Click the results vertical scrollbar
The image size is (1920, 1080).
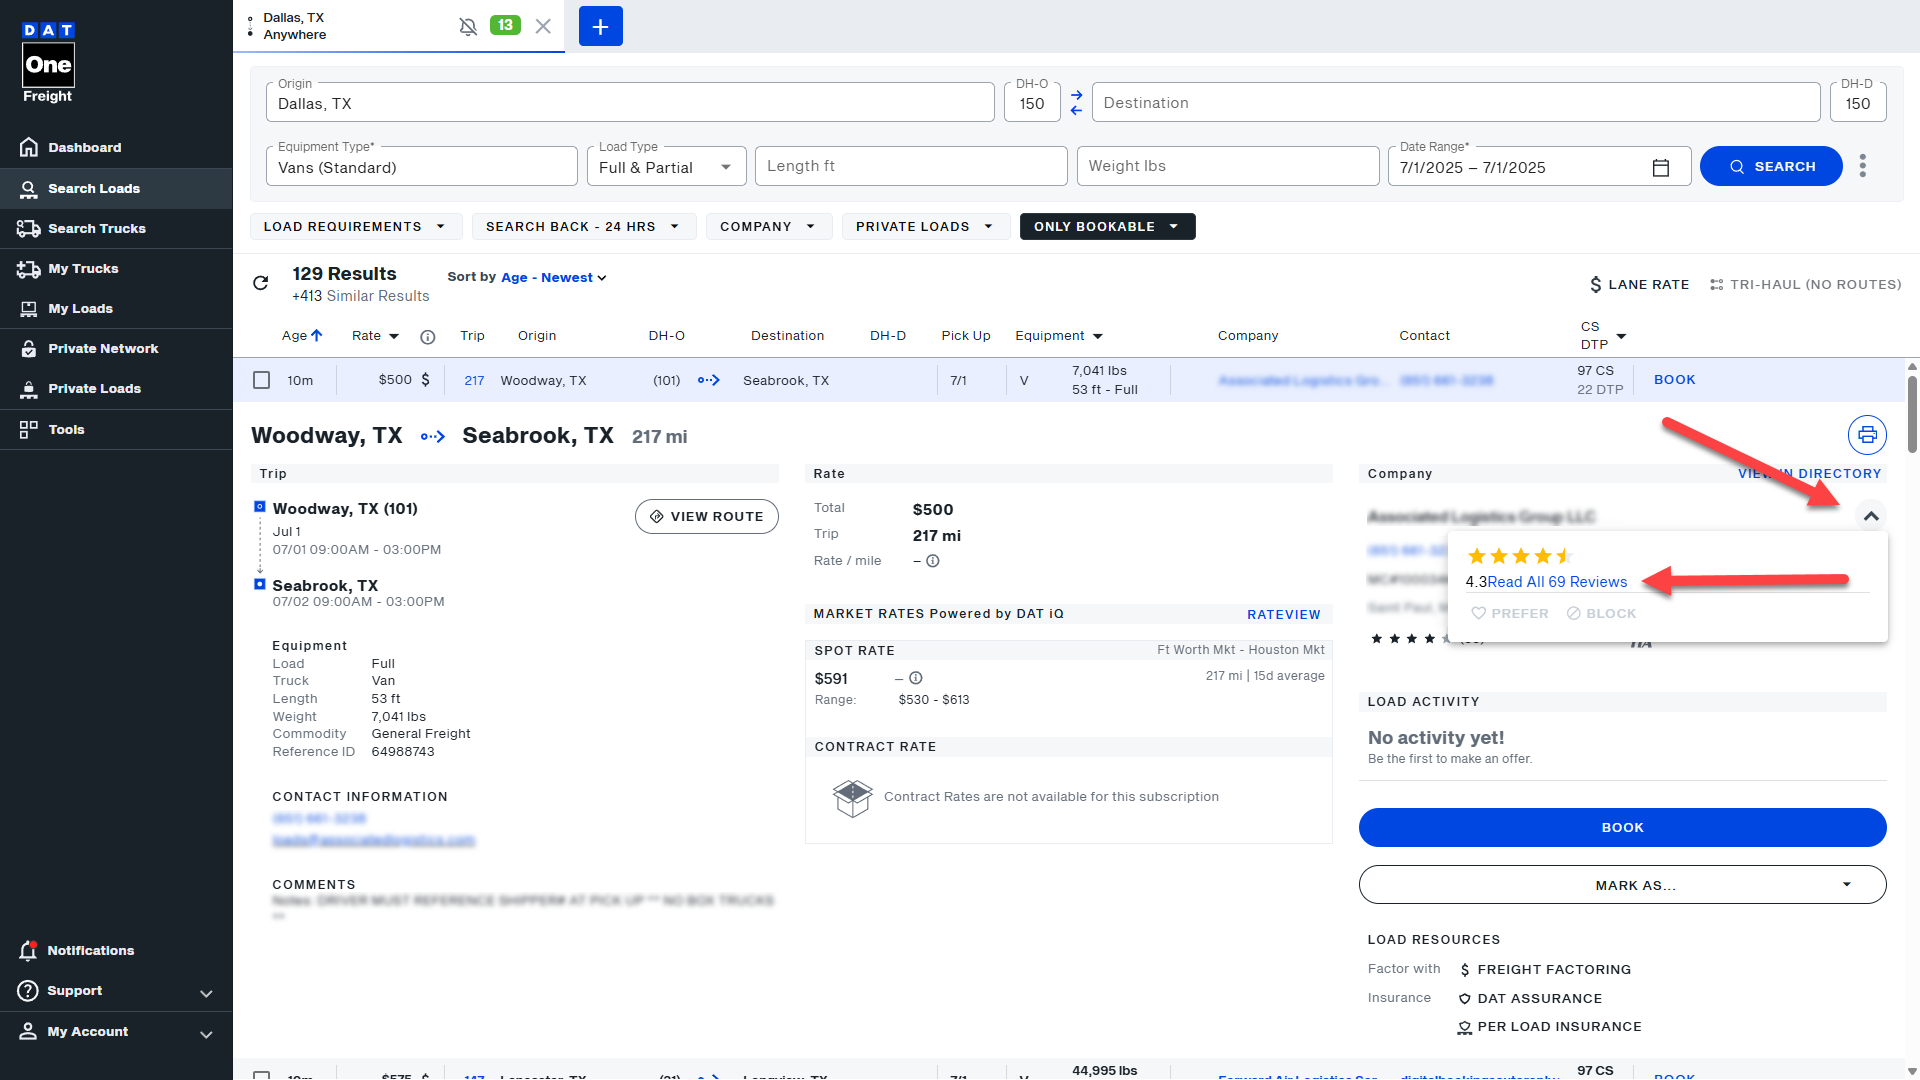1912,415
